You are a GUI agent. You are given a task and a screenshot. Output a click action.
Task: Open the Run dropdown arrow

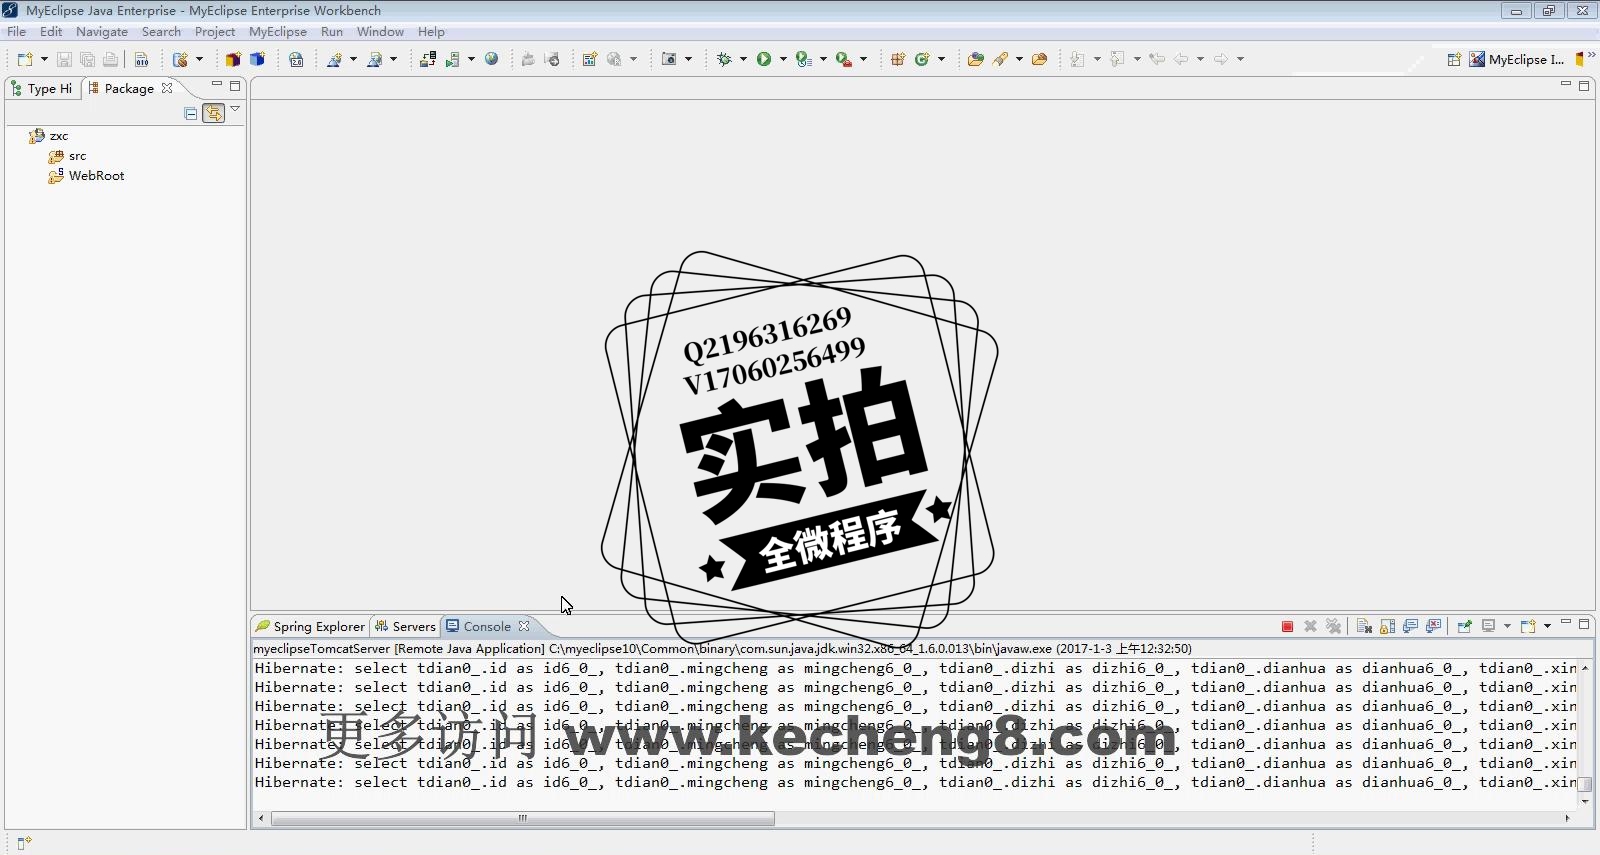pyautogui.click(x=783, y=59)
